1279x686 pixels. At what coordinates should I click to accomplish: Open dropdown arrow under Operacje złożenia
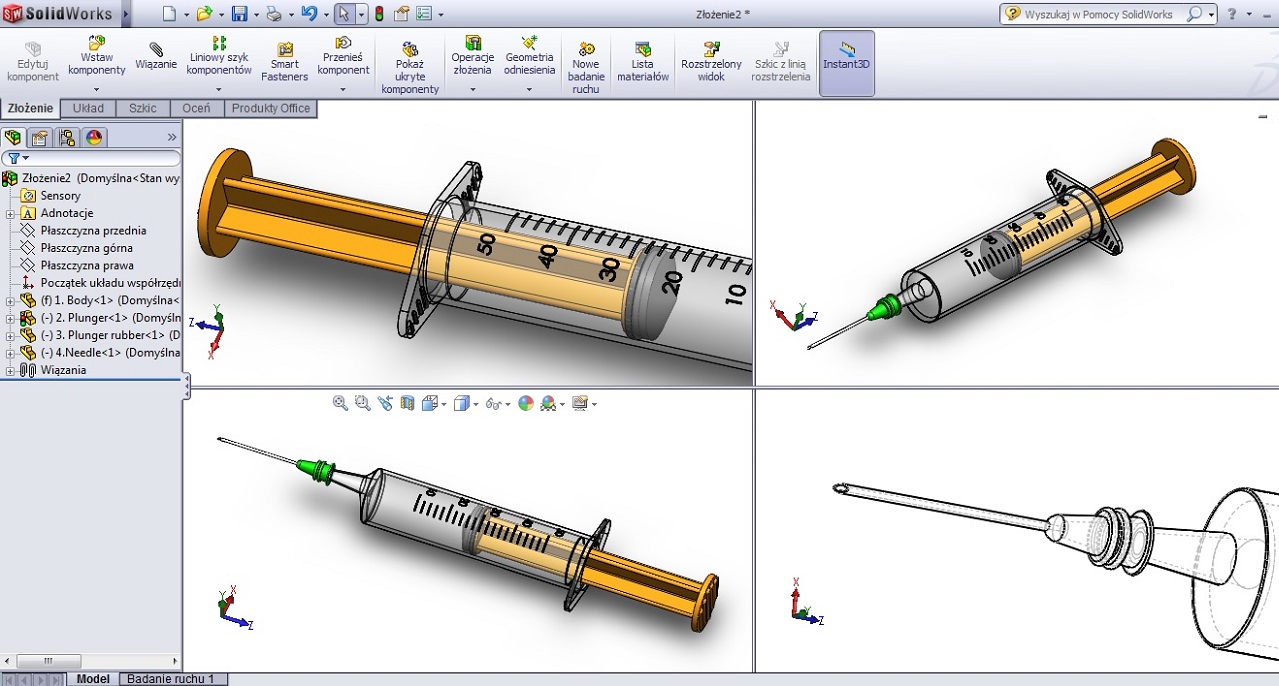[473, 89]
